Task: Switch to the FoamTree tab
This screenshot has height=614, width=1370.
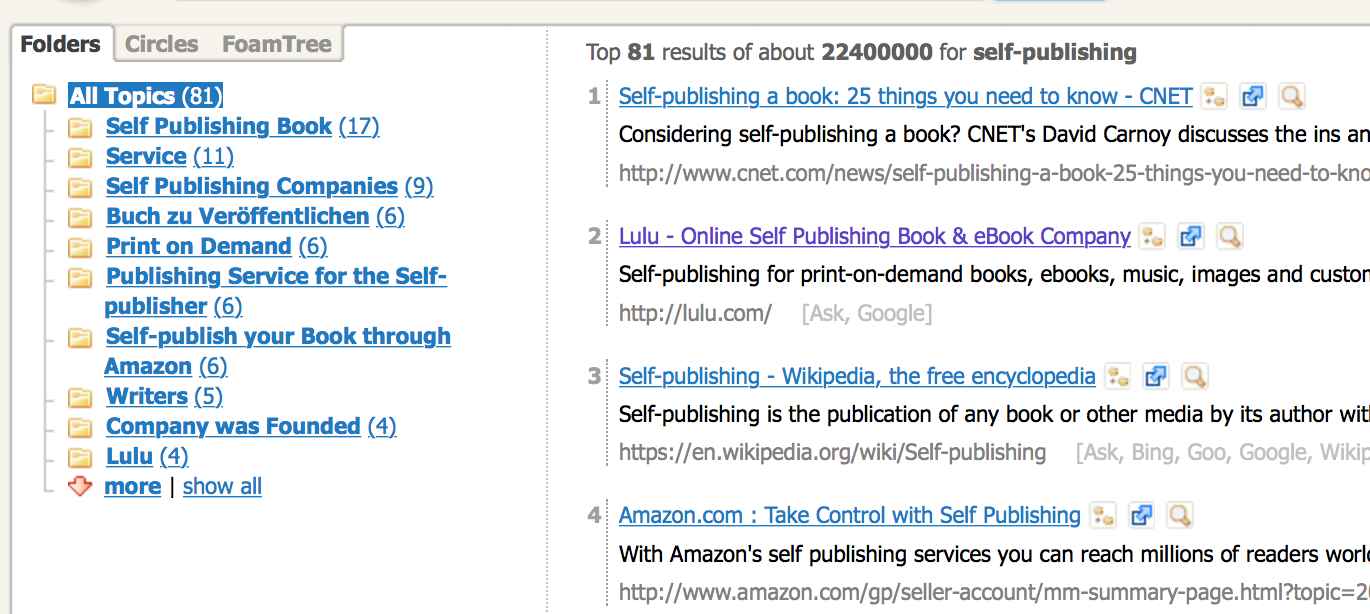Action: click(x=277, y=44)
